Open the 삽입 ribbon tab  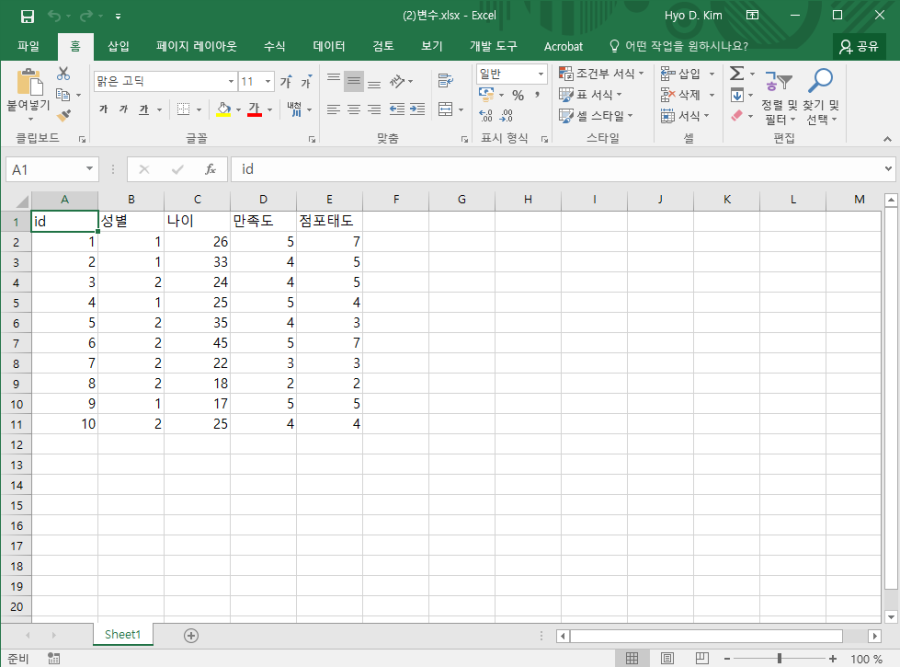(118, 46)
